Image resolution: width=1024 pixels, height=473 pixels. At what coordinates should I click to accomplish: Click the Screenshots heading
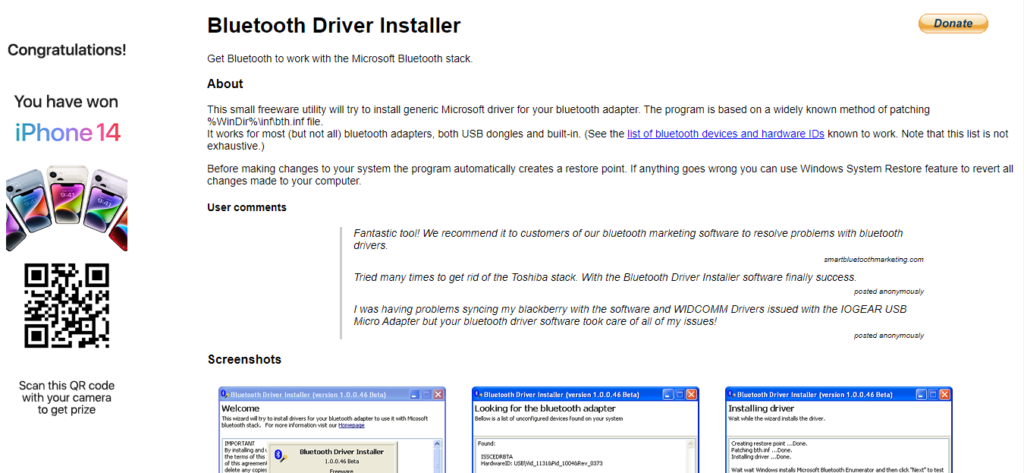point(244,359)
